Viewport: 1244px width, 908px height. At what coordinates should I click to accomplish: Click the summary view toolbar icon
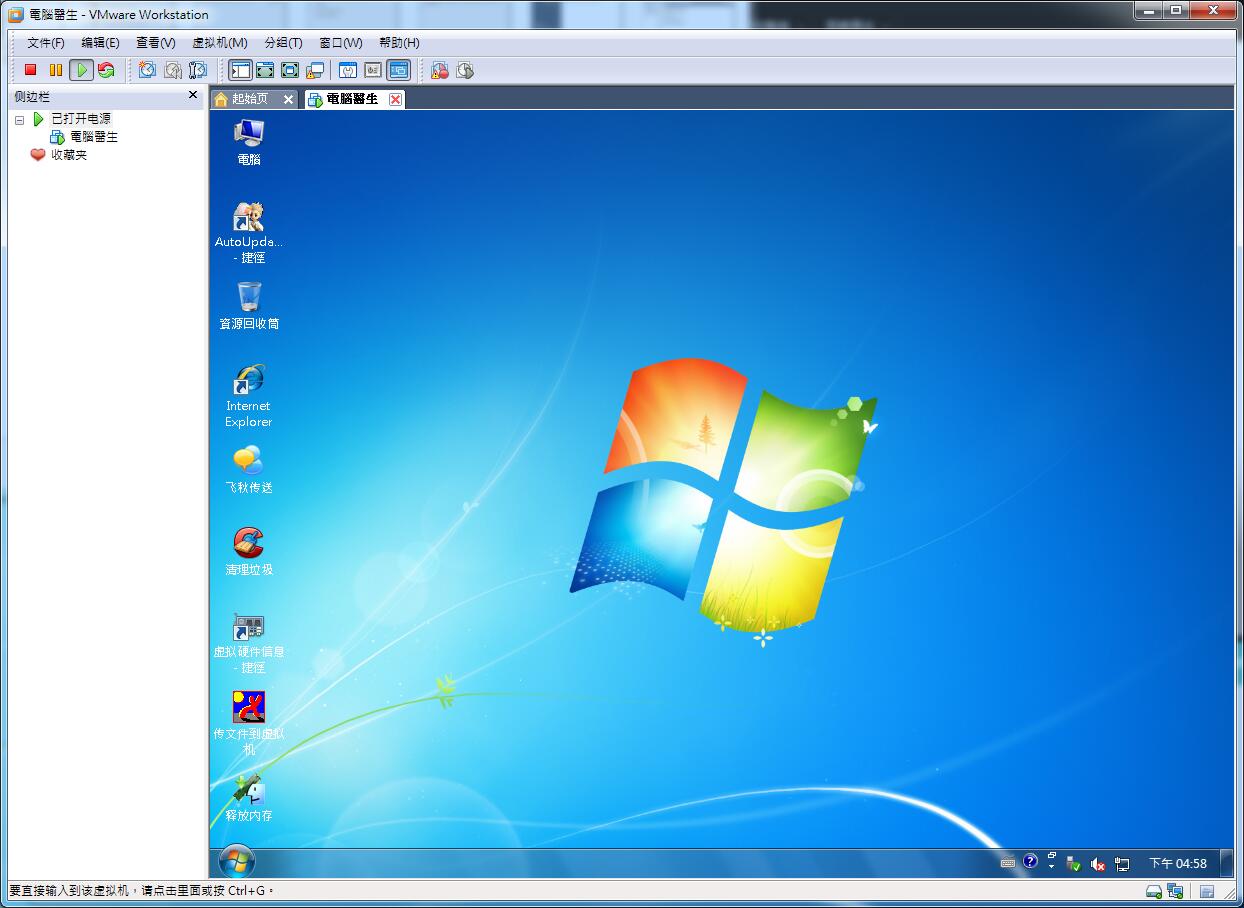[x=348, y=70]
